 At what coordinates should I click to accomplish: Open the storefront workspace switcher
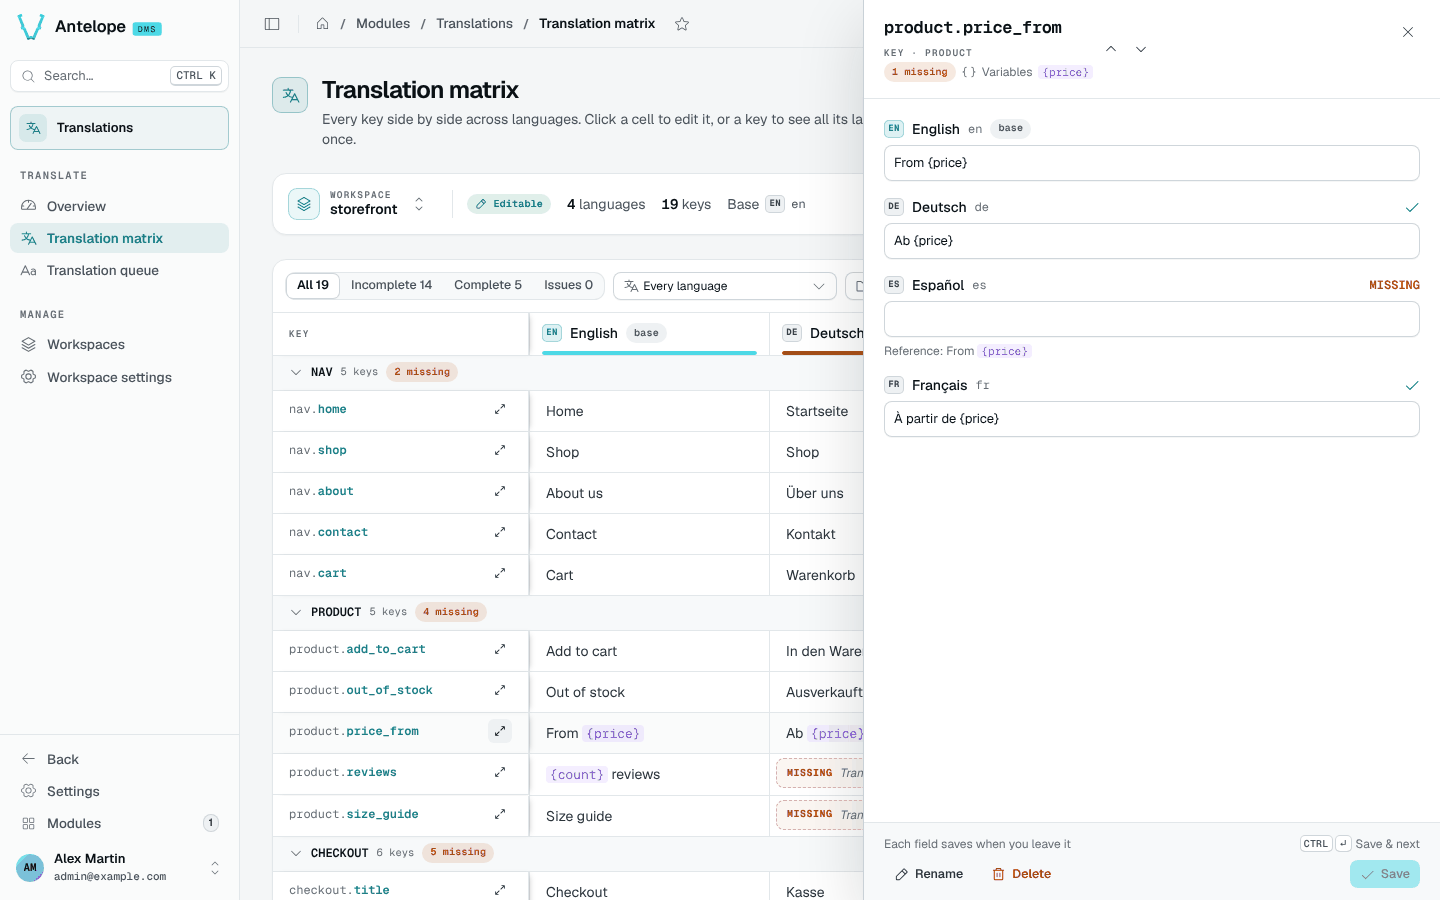(358, 203)
